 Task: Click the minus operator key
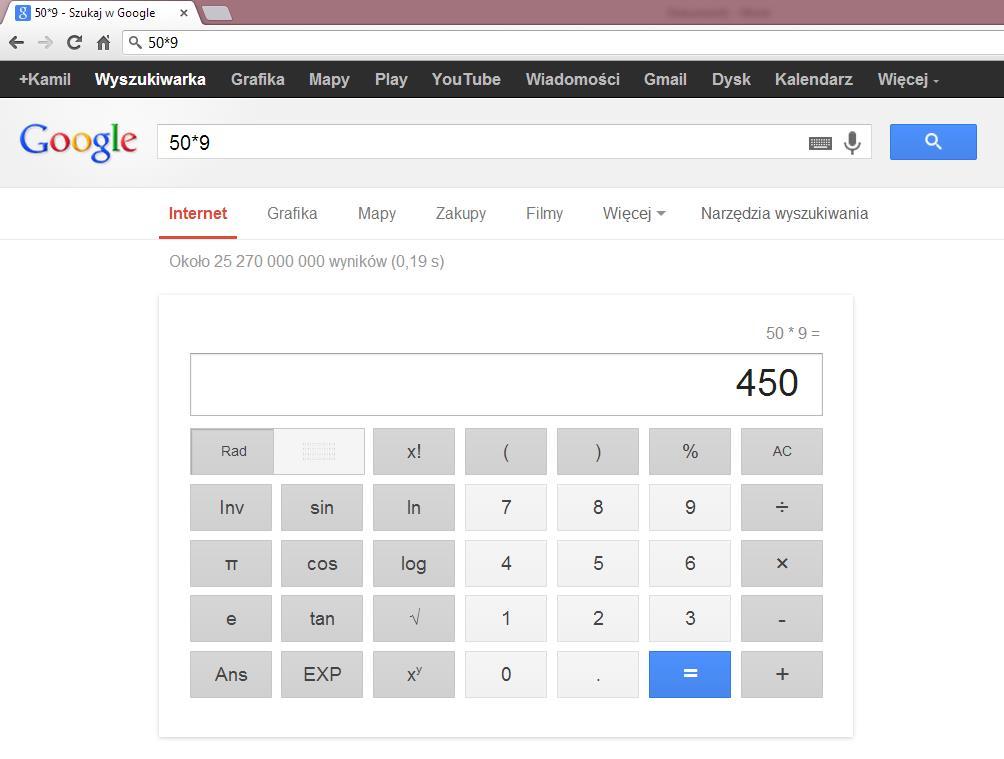(782, 619)
